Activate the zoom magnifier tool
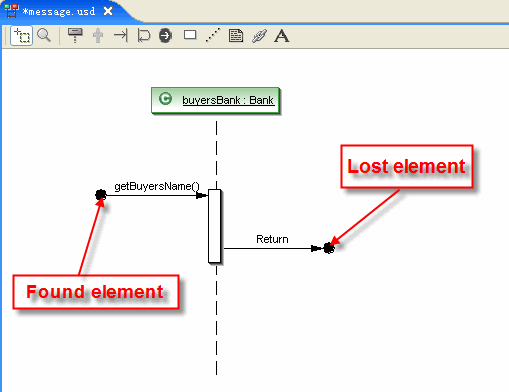The image size is (509, 392). click(44, 35)
